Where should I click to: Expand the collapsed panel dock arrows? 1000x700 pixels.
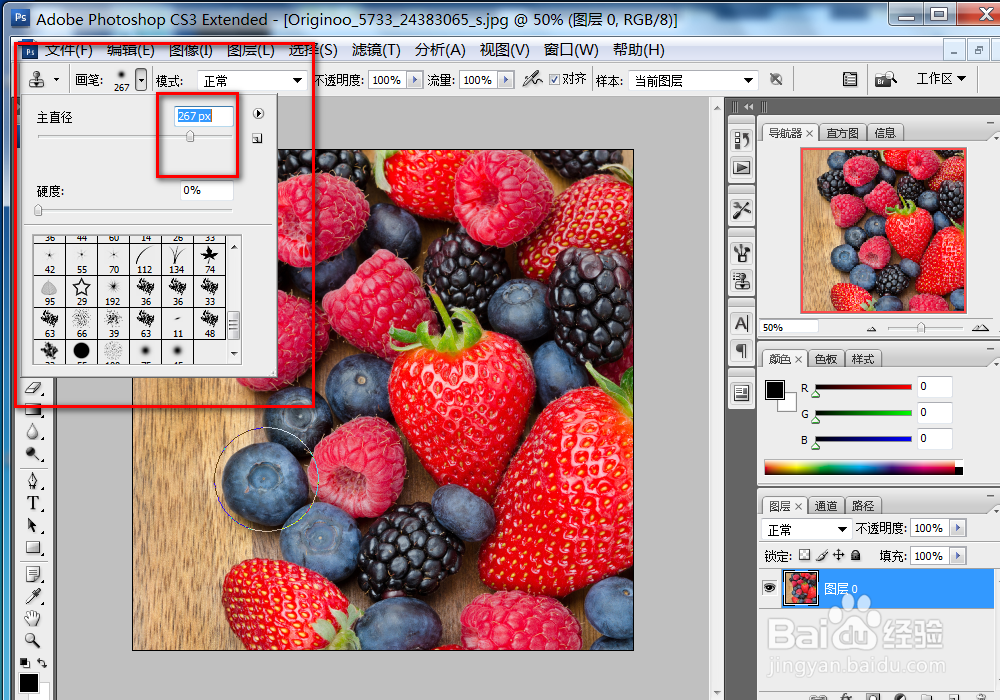[x=748, y=106]
